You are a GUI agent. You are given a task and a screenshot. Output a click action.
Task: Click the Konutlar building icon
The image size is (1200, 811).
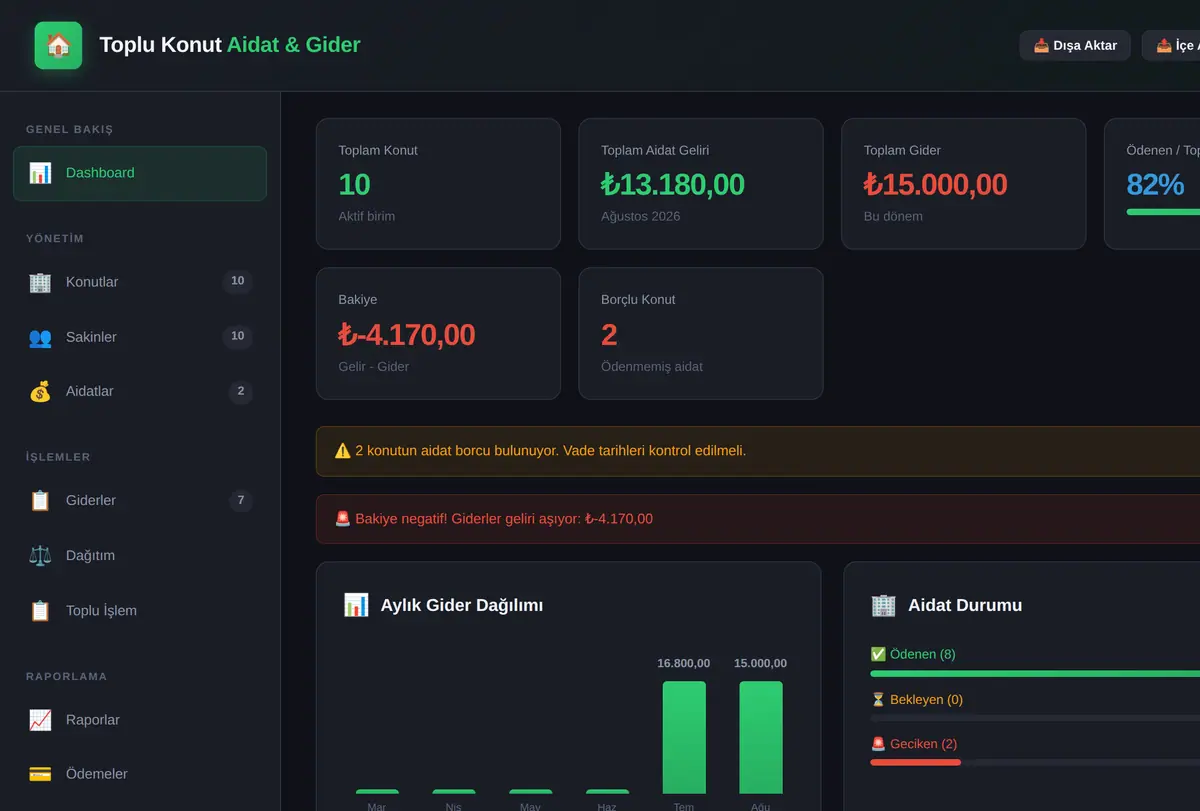[x=40, y=282]
